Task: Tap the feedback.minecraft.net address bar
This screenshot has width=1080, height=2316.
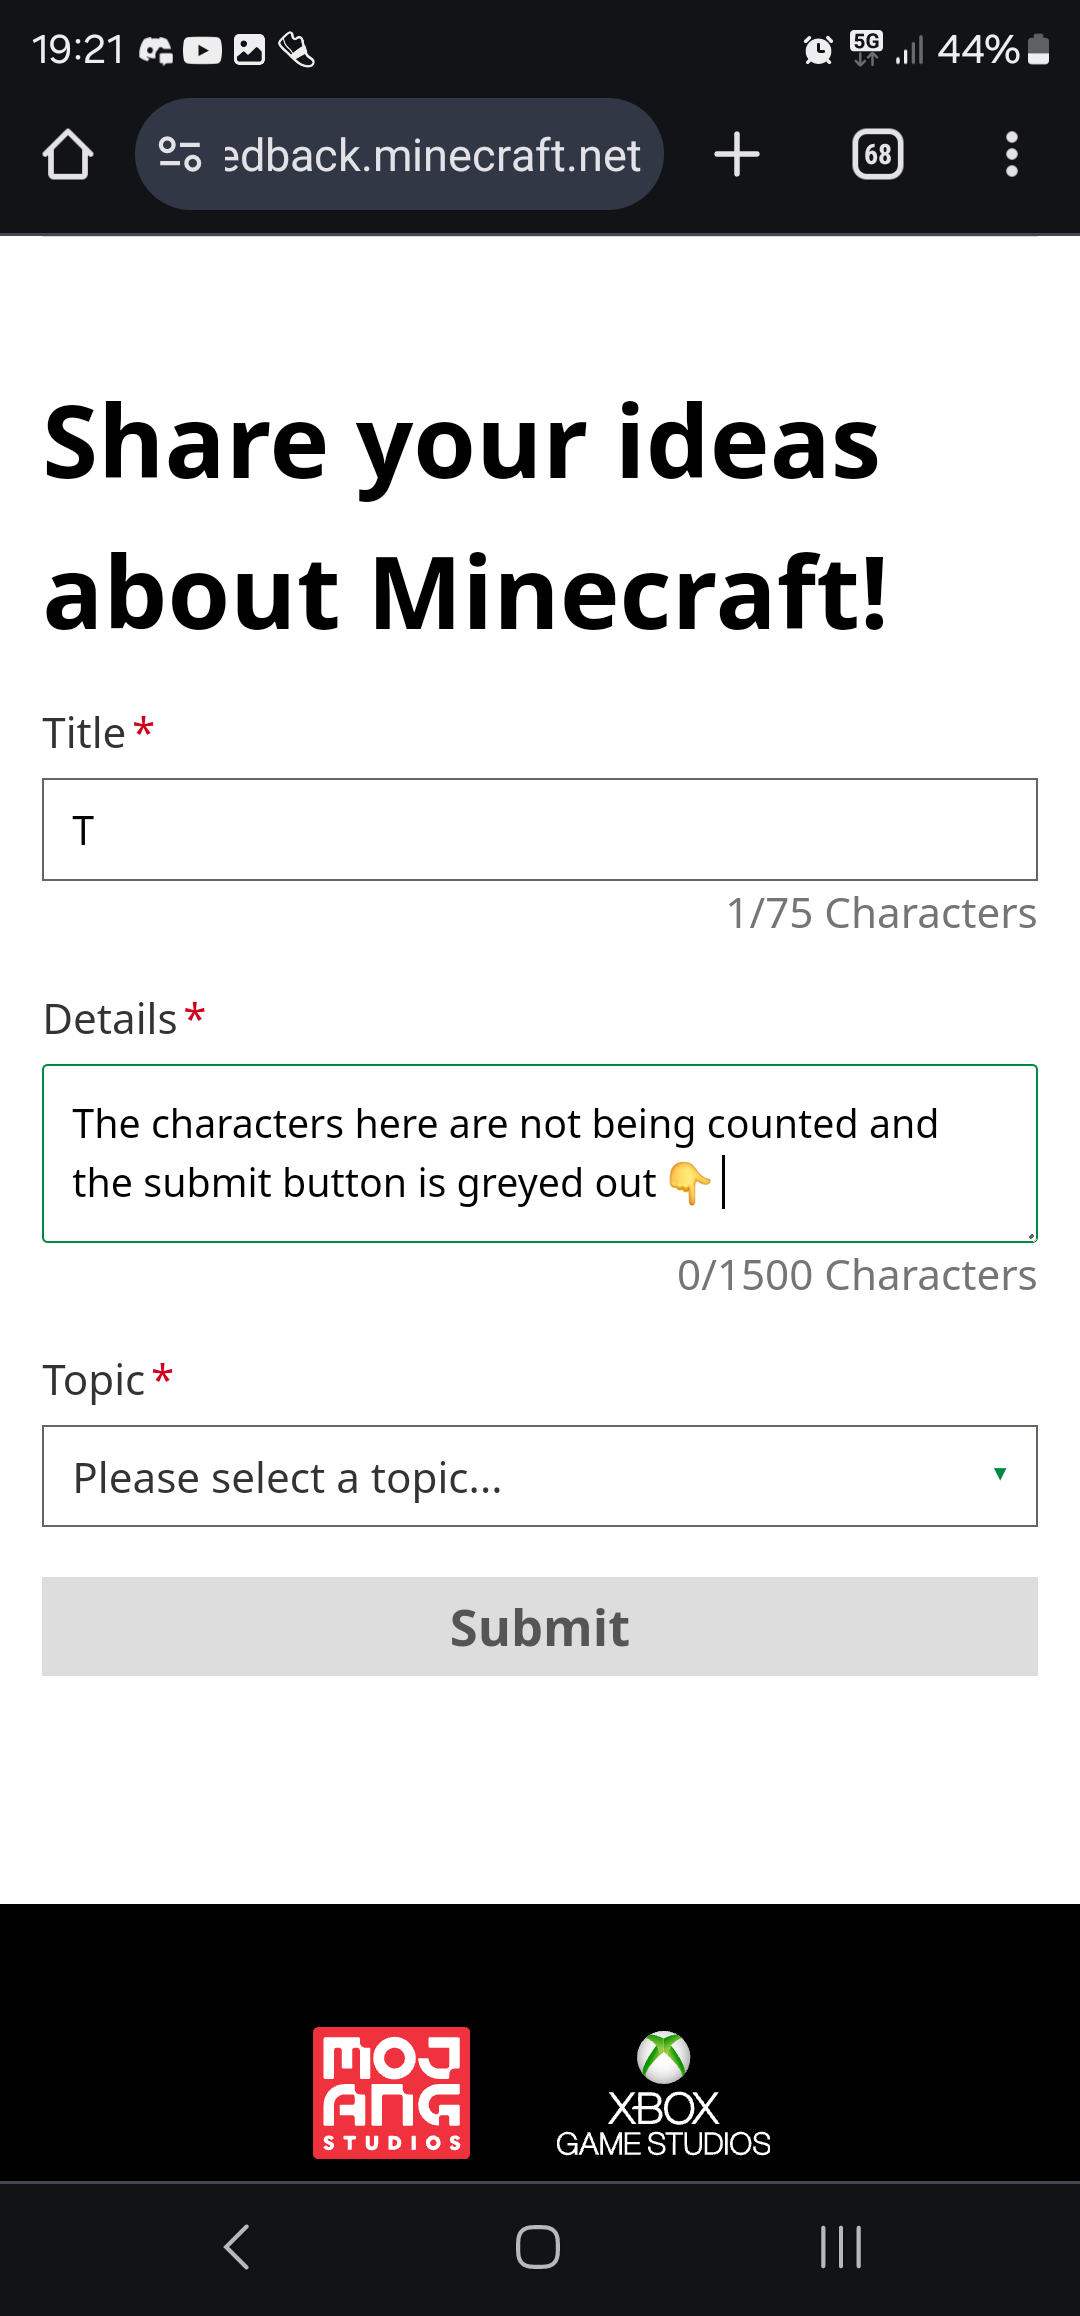Action: click(430, 155)
